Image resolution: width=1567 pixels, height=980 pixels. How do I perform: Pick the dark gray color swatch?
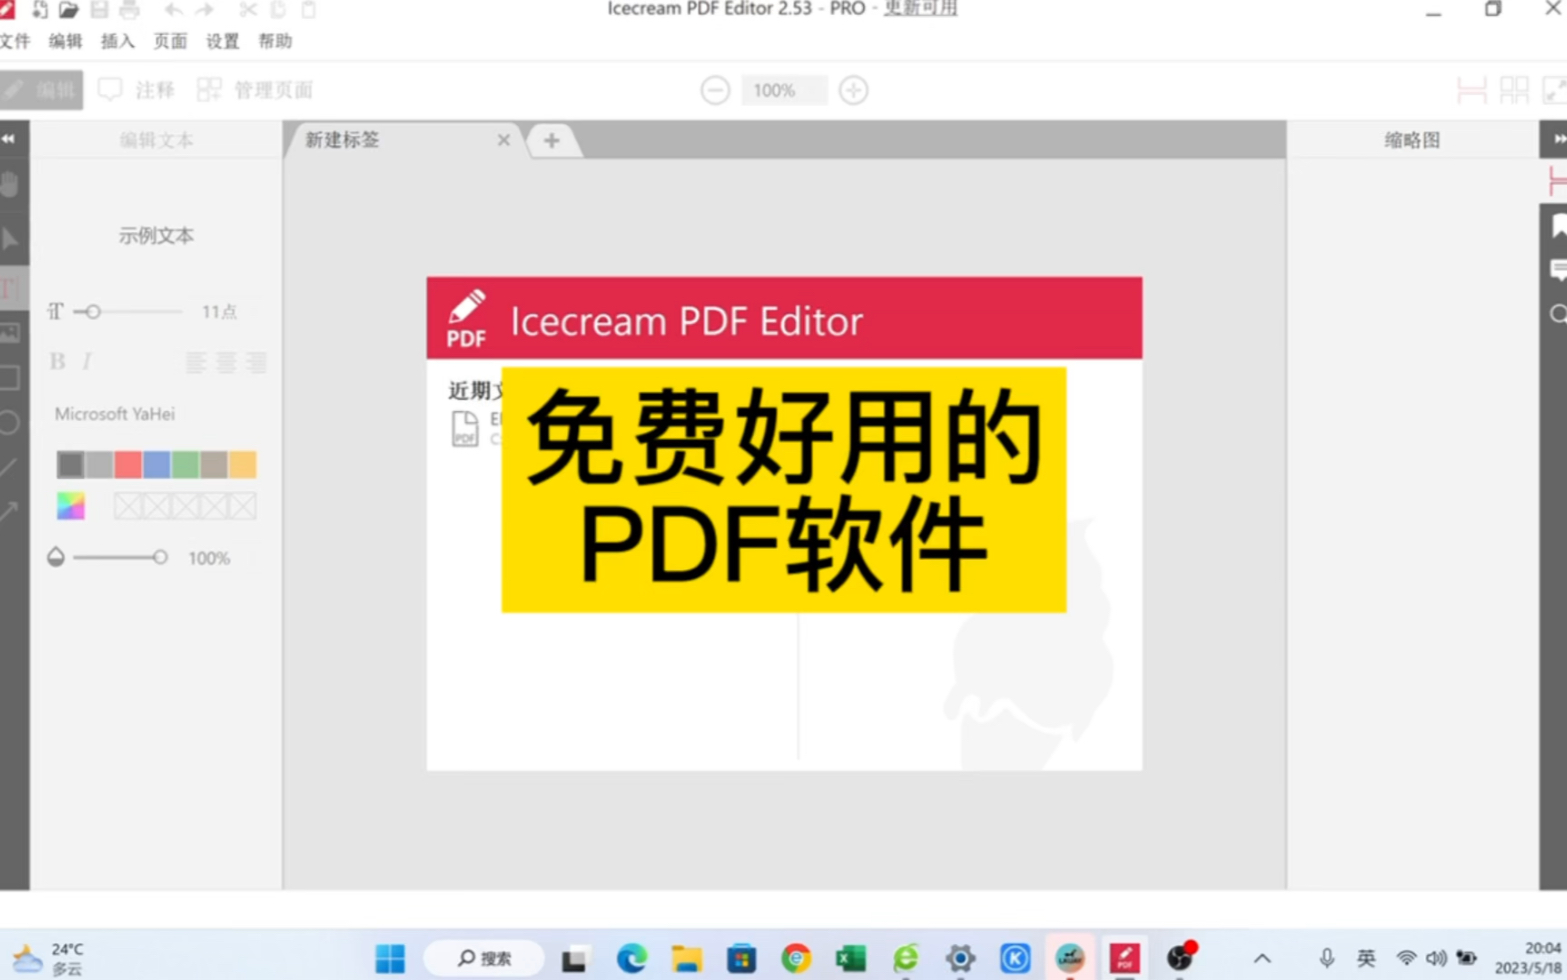[x=70, y=464]
